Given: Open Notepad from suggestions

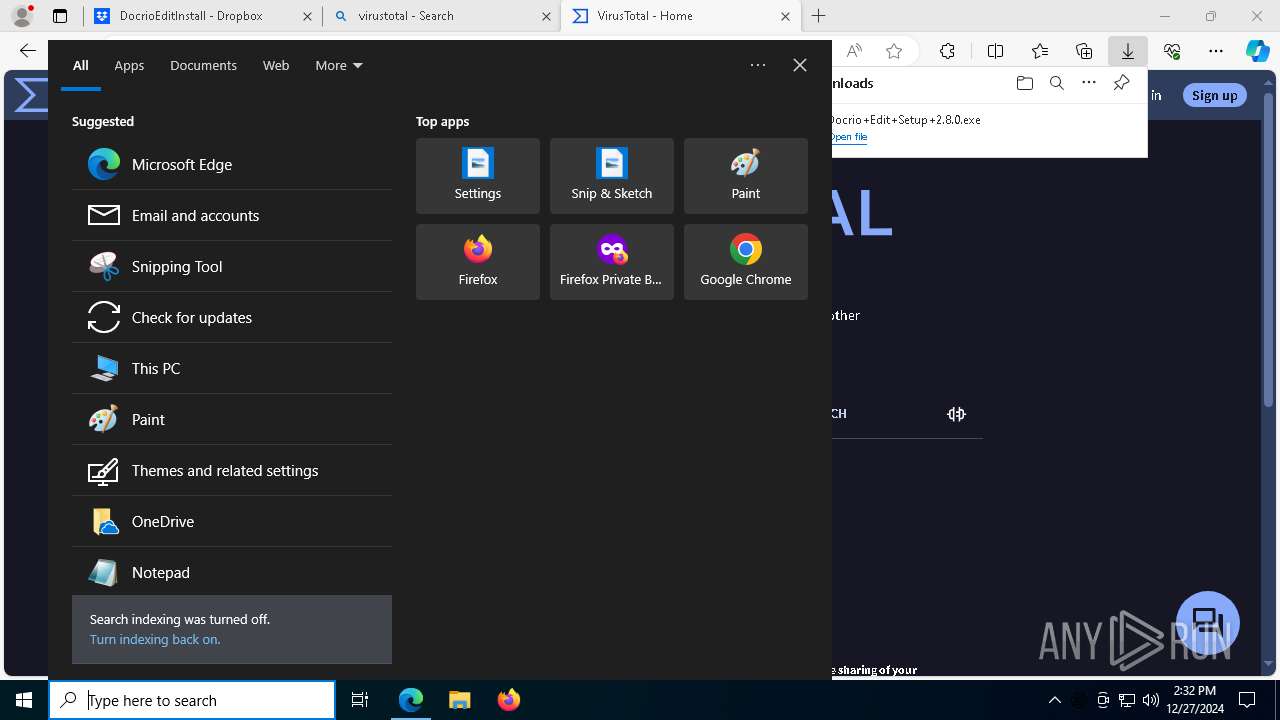Looking at the screenshot, I should click(x=232, y=572).
